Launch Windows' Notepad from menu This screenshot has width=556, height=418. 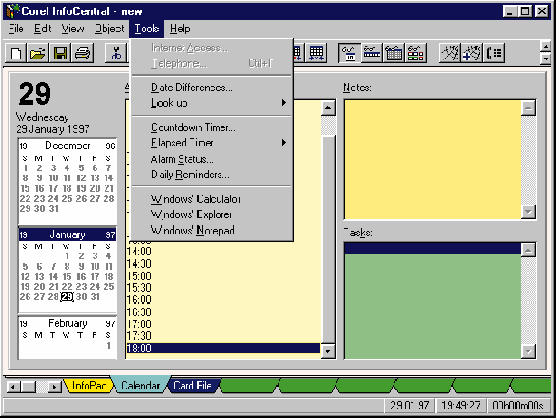212,230
